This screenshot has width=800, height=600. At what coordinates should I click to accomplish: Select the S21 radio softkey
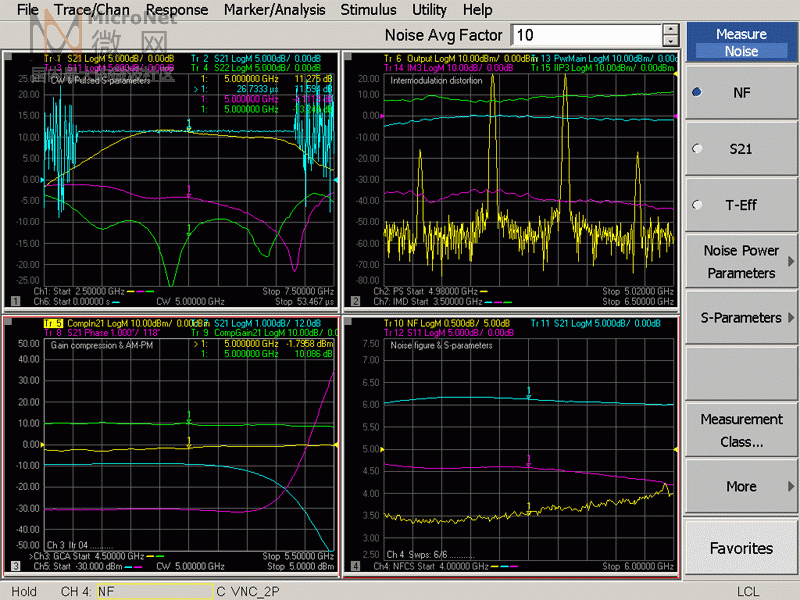[x=741, y=149]
